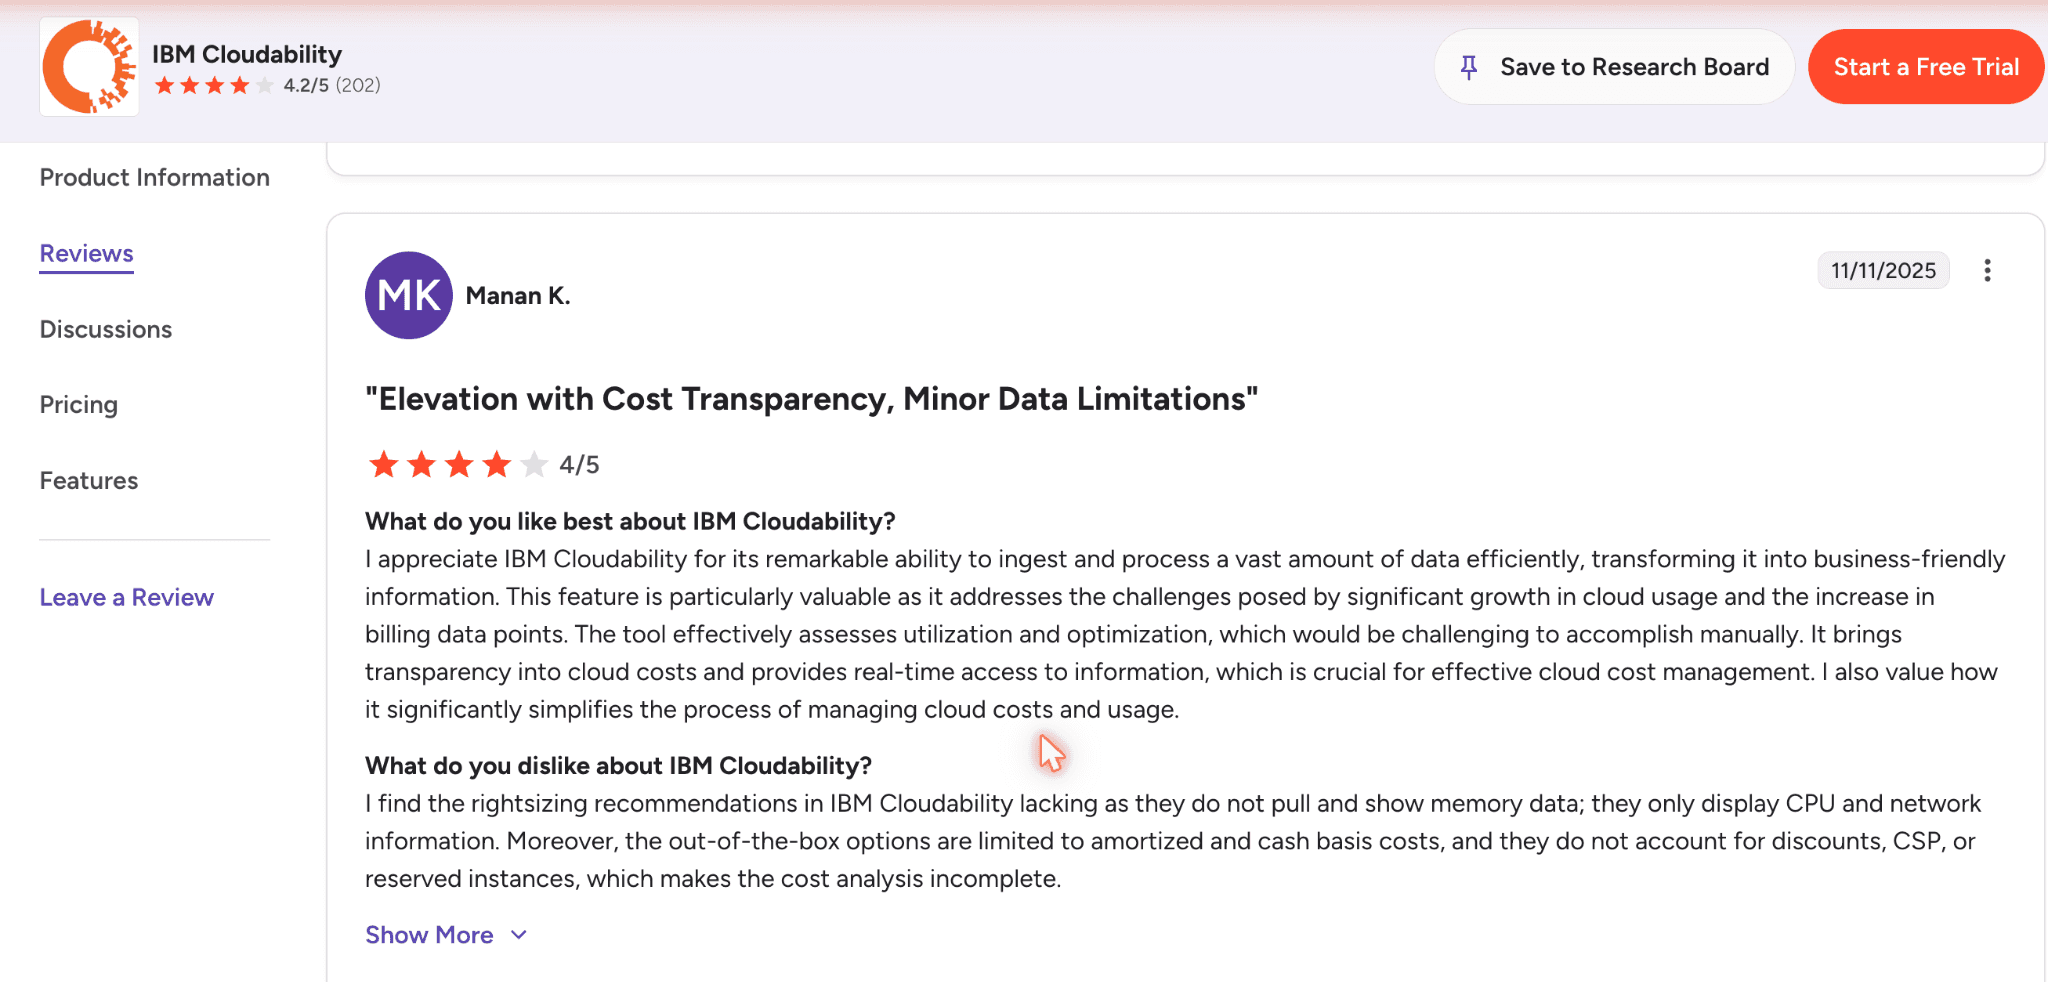Viewport: 2048px width, 982px height.
Task: Expand review with Show More chevron
Action: pyautogui.click(x=518, y=935)
